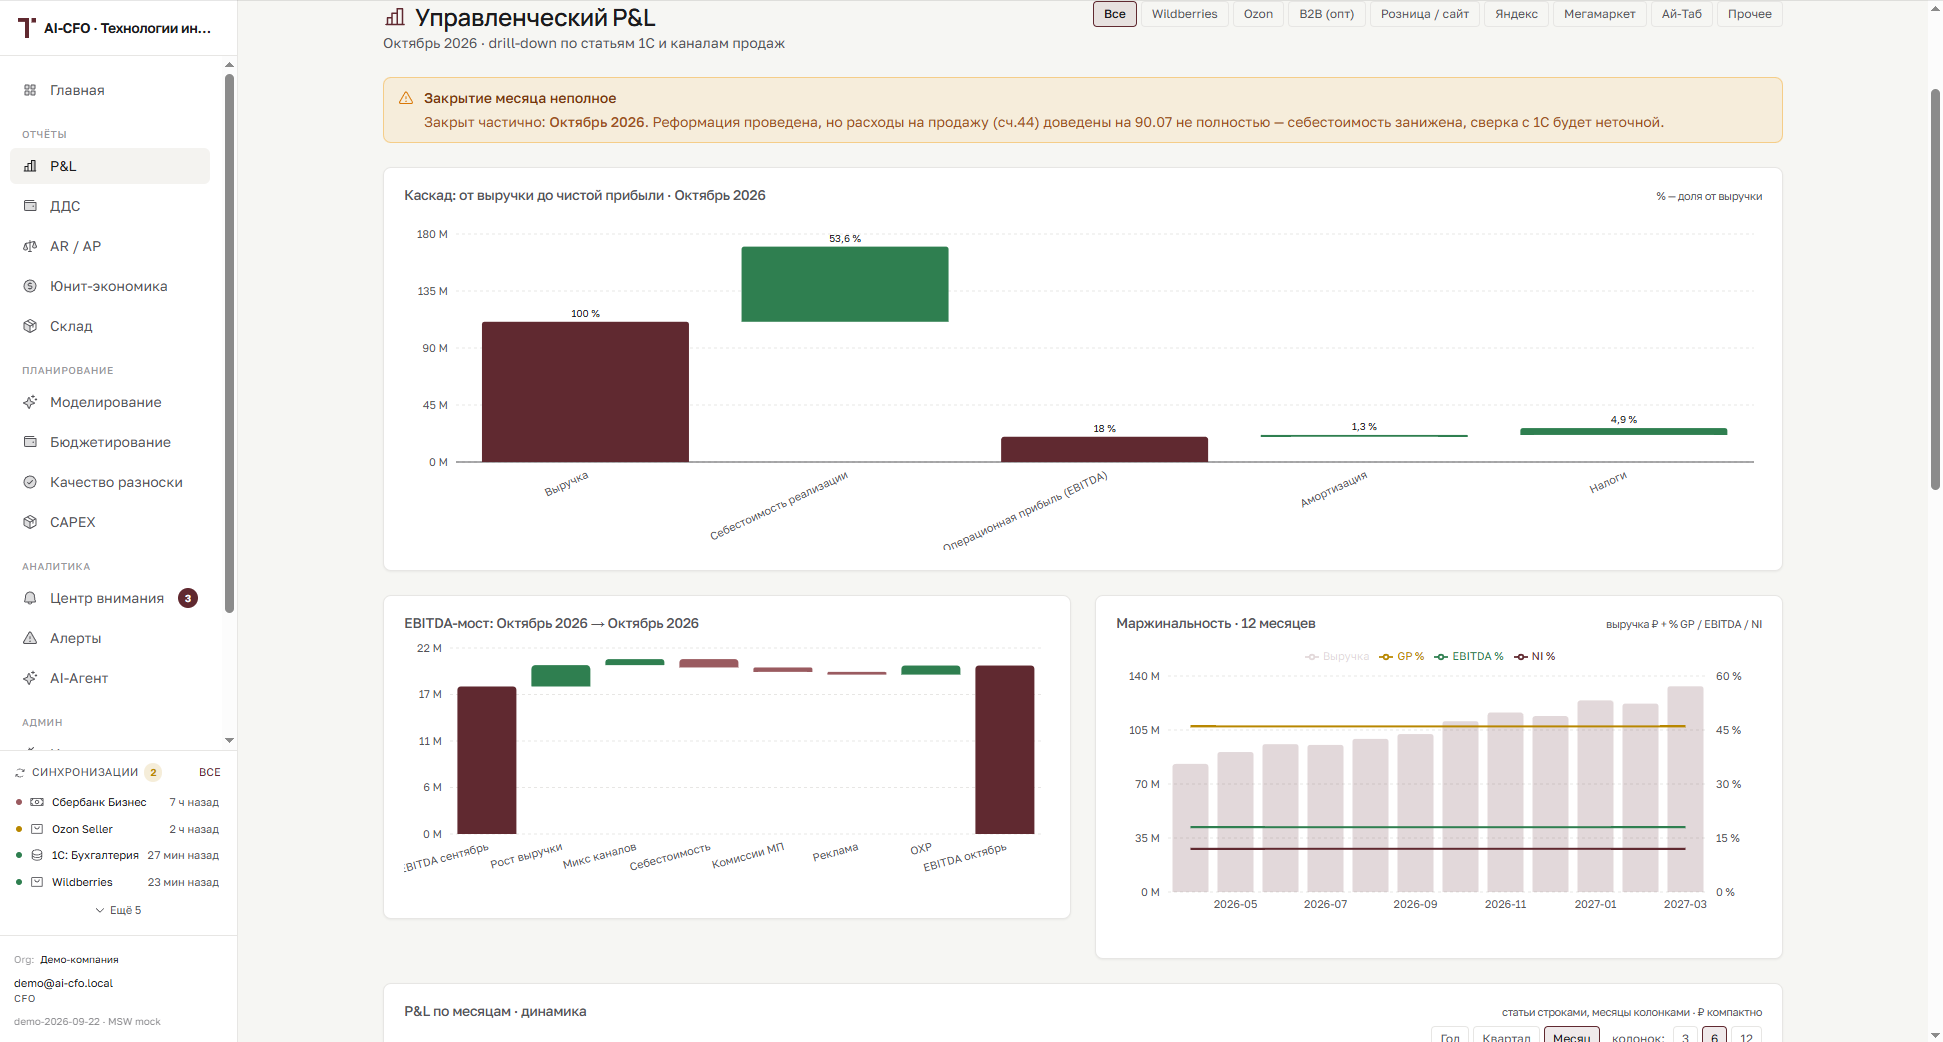Click sidebar navigation scrollbar thumb
Image resolution: width=1943 pixels, height=1042 pixels.
click(x=229, y=343)
